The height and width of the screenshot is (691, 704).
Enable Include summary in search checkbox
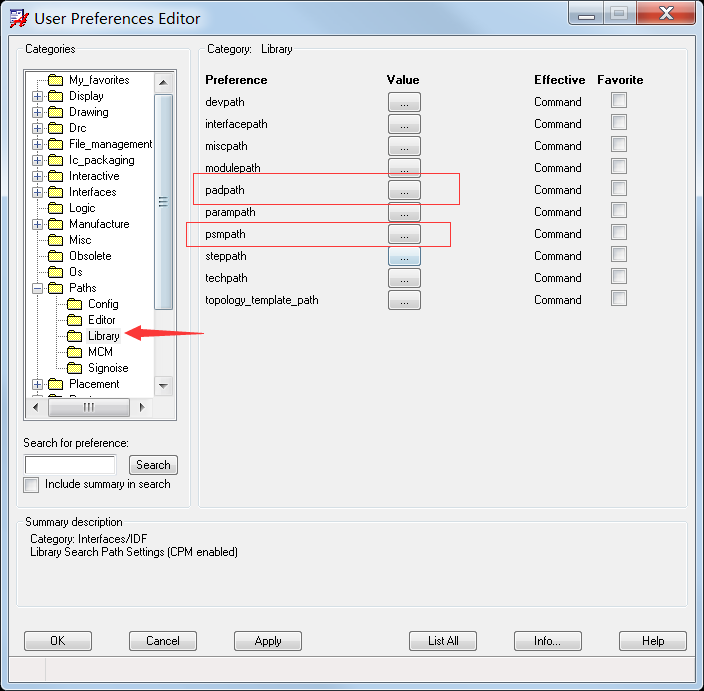coord(31,485)
